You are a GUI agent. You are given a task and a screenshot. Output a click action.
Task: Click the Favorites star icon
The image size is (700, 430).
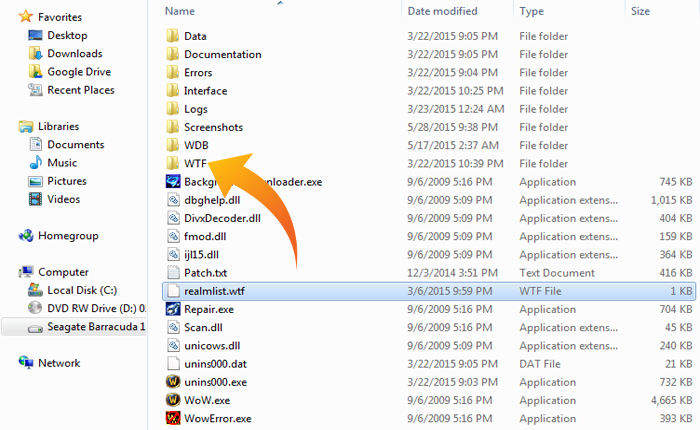point(26,17)
